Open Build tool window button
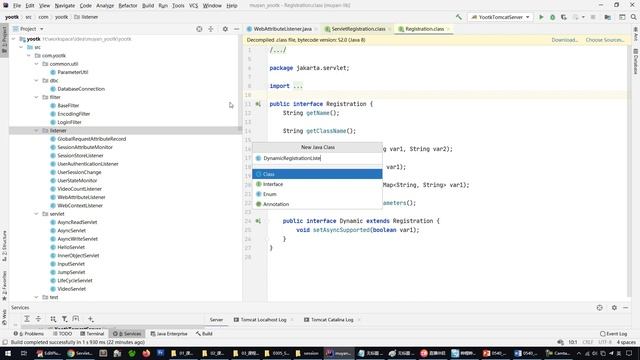Image resolution: width=640 pixels, height=360 pixels. (x=204, y=334)
